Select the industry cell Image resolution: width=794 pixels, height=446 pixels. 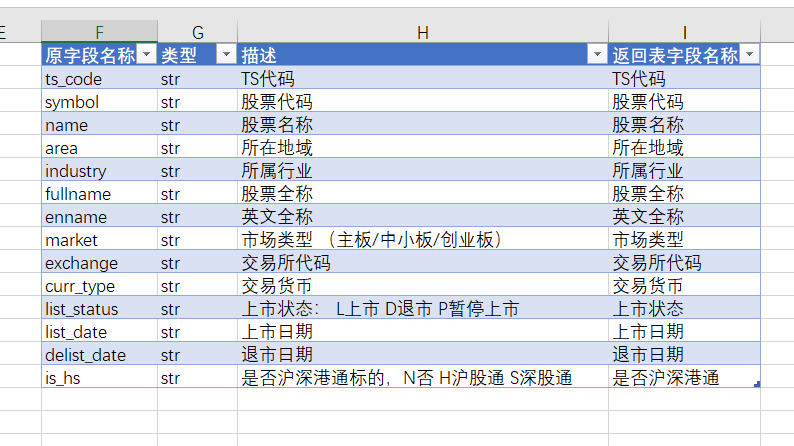point(99,171)
